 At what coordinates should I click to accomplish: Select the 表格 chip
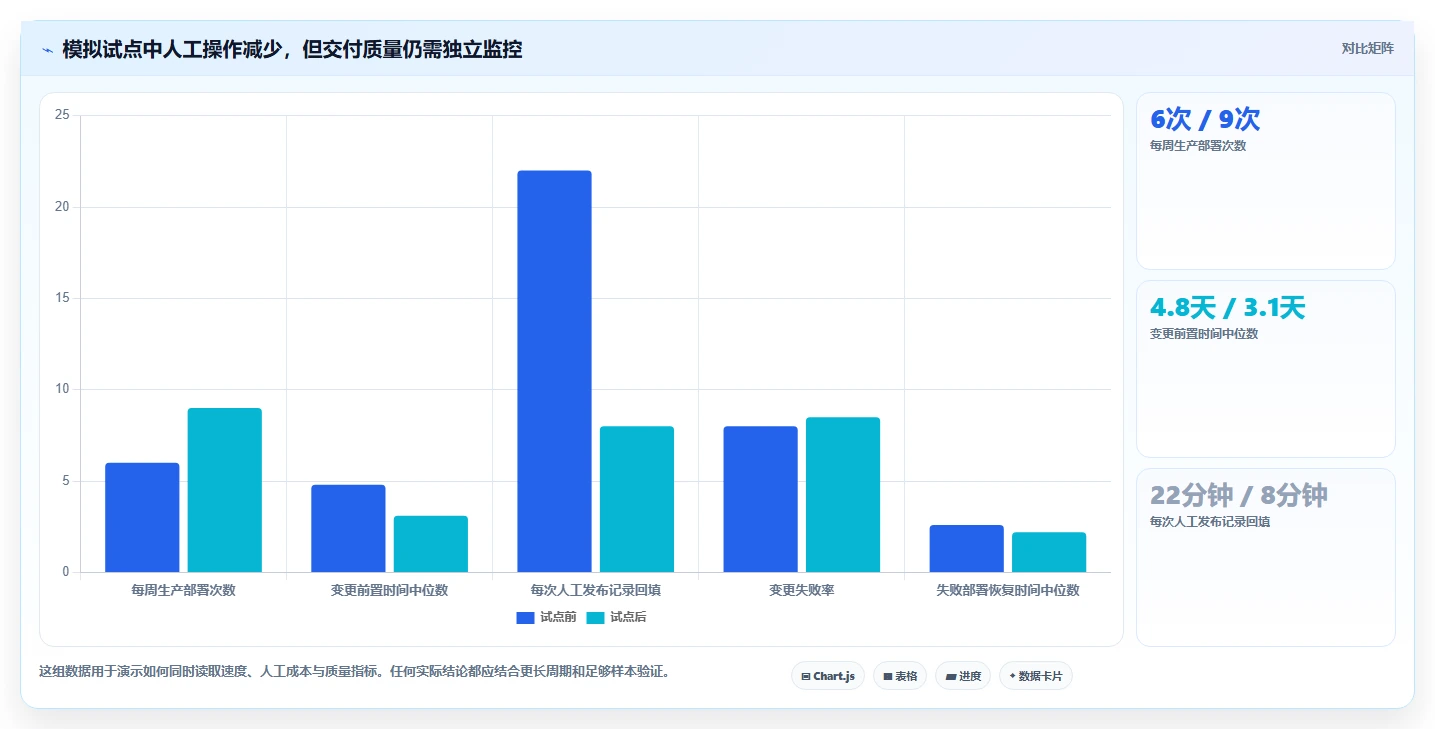(x=900, y=676)
